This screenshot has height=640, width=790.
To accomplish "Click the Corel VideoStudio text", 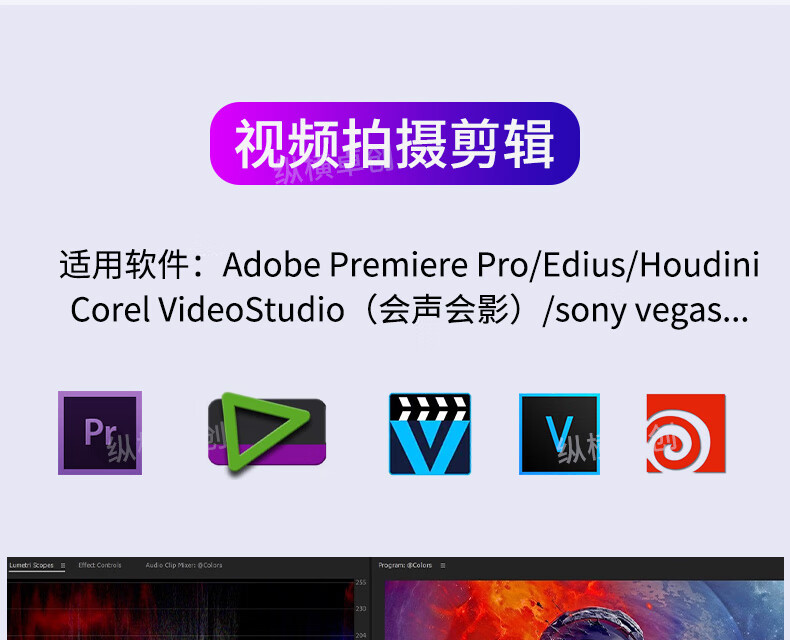I will tap(208, 309).
